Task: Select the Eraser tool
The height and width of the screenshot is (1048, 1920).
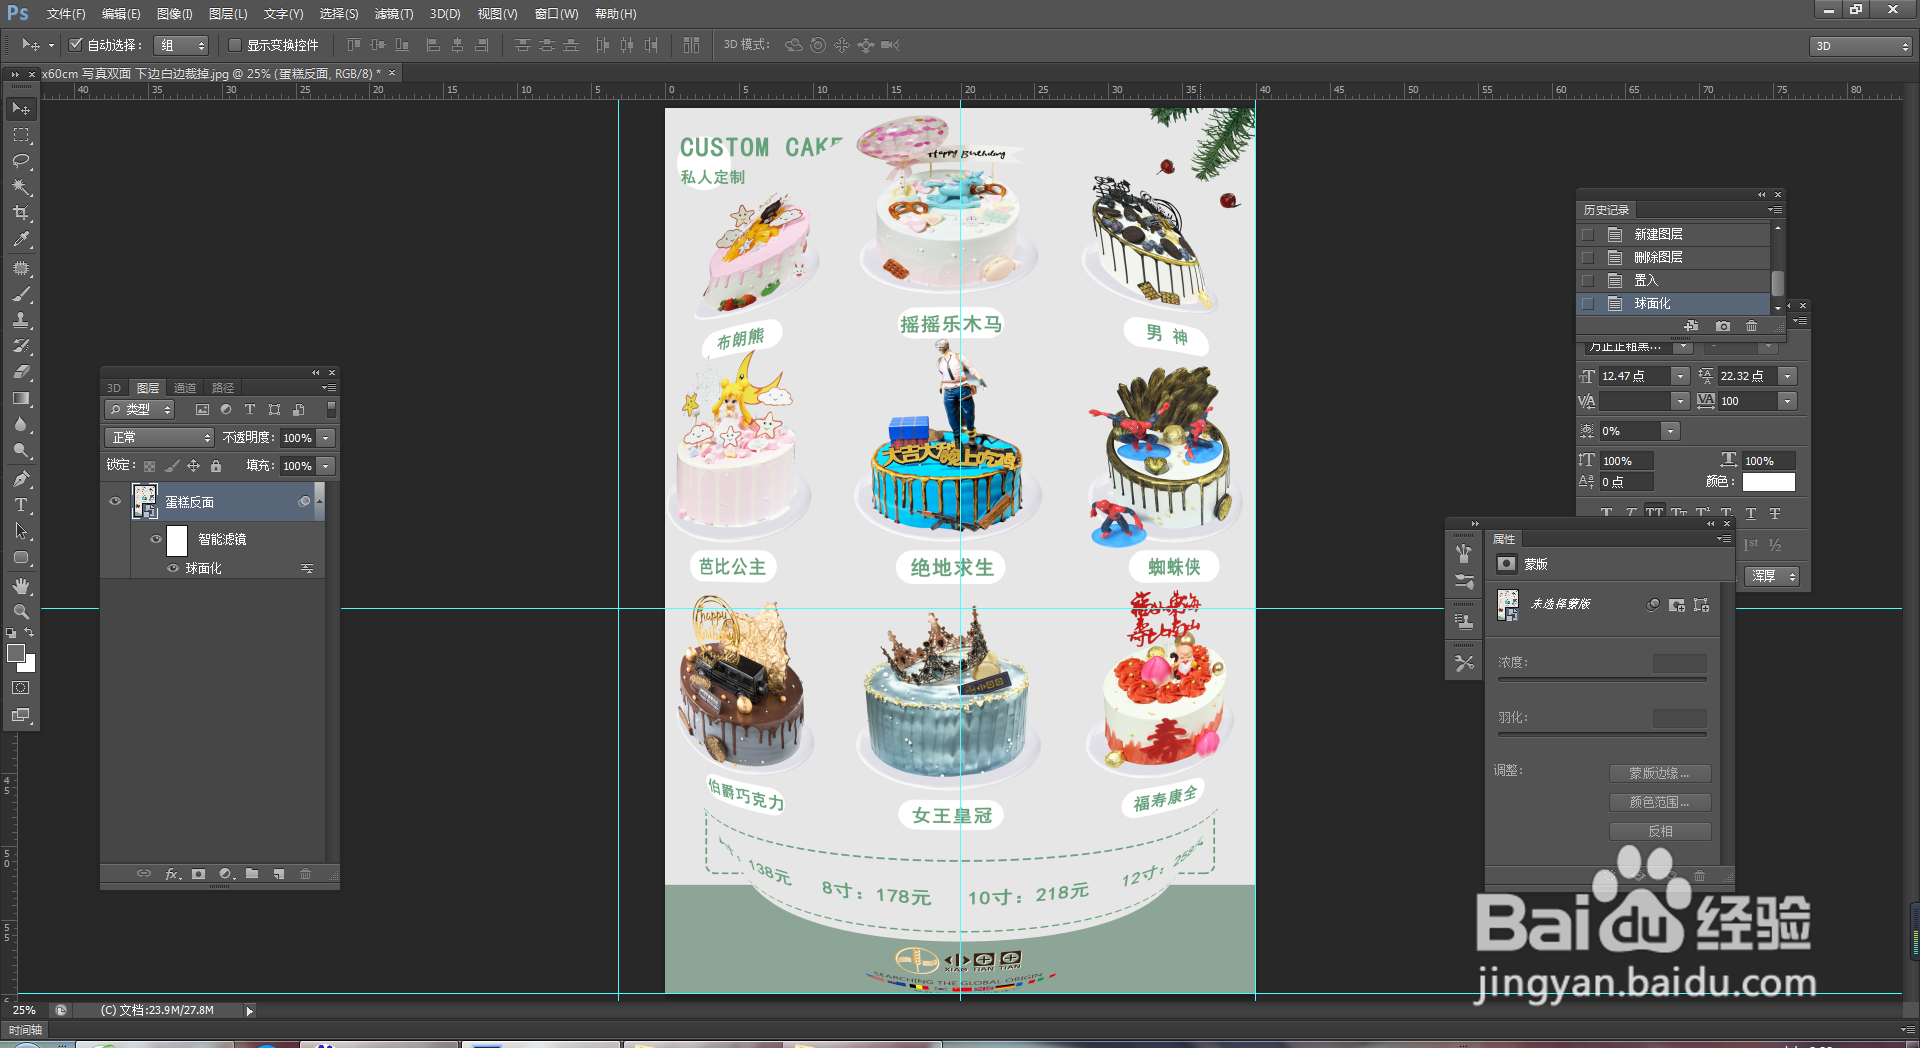Action: pyautogui.click(x=21, y=372)
